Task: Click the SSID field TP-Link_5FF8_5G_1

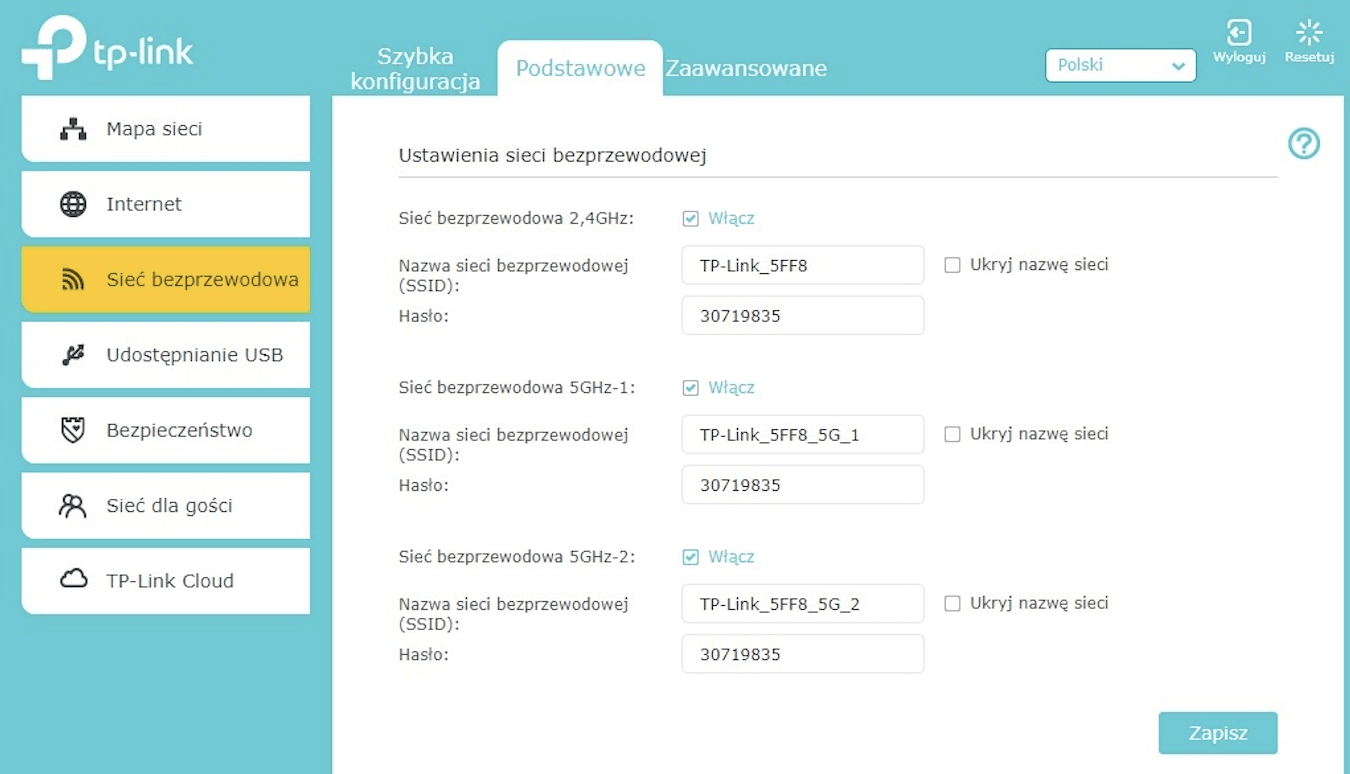Action: (803, 435)
